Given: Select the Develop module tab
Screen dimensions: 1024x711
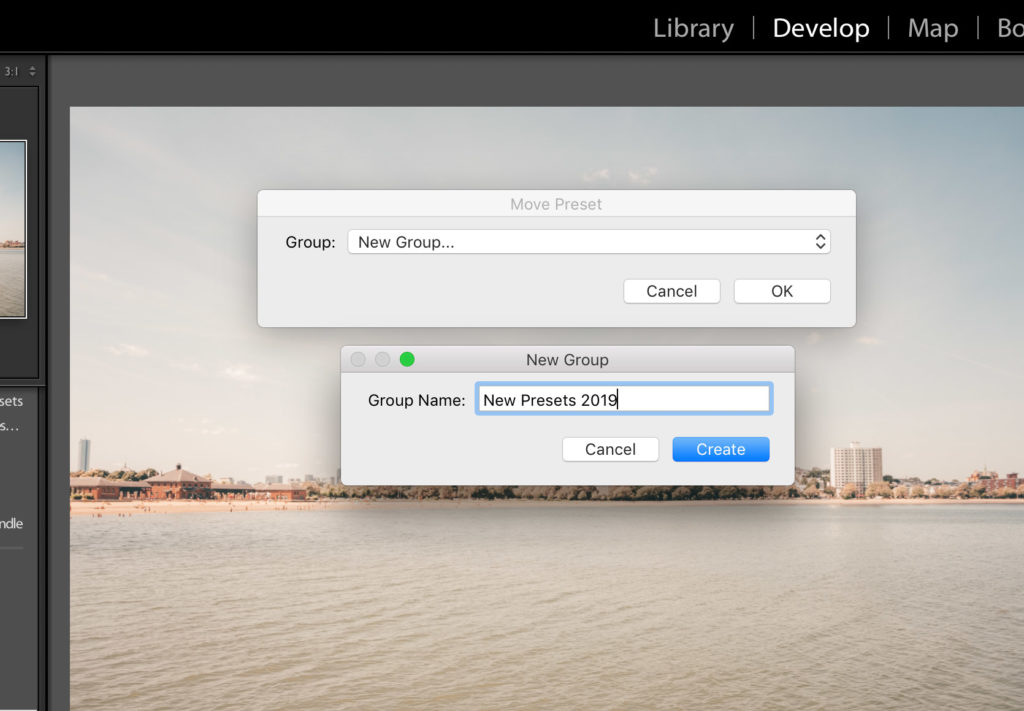Looking at the screenshot, I should tap(820, 28).
